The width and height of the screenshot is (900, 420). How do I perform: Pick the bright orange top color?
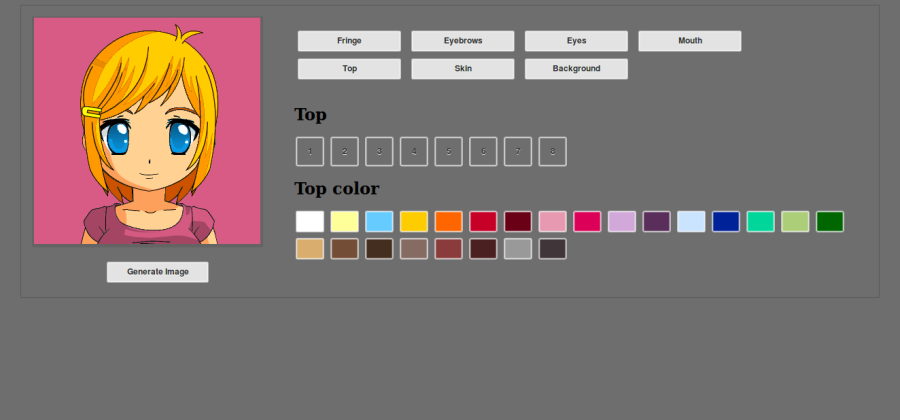448,221
